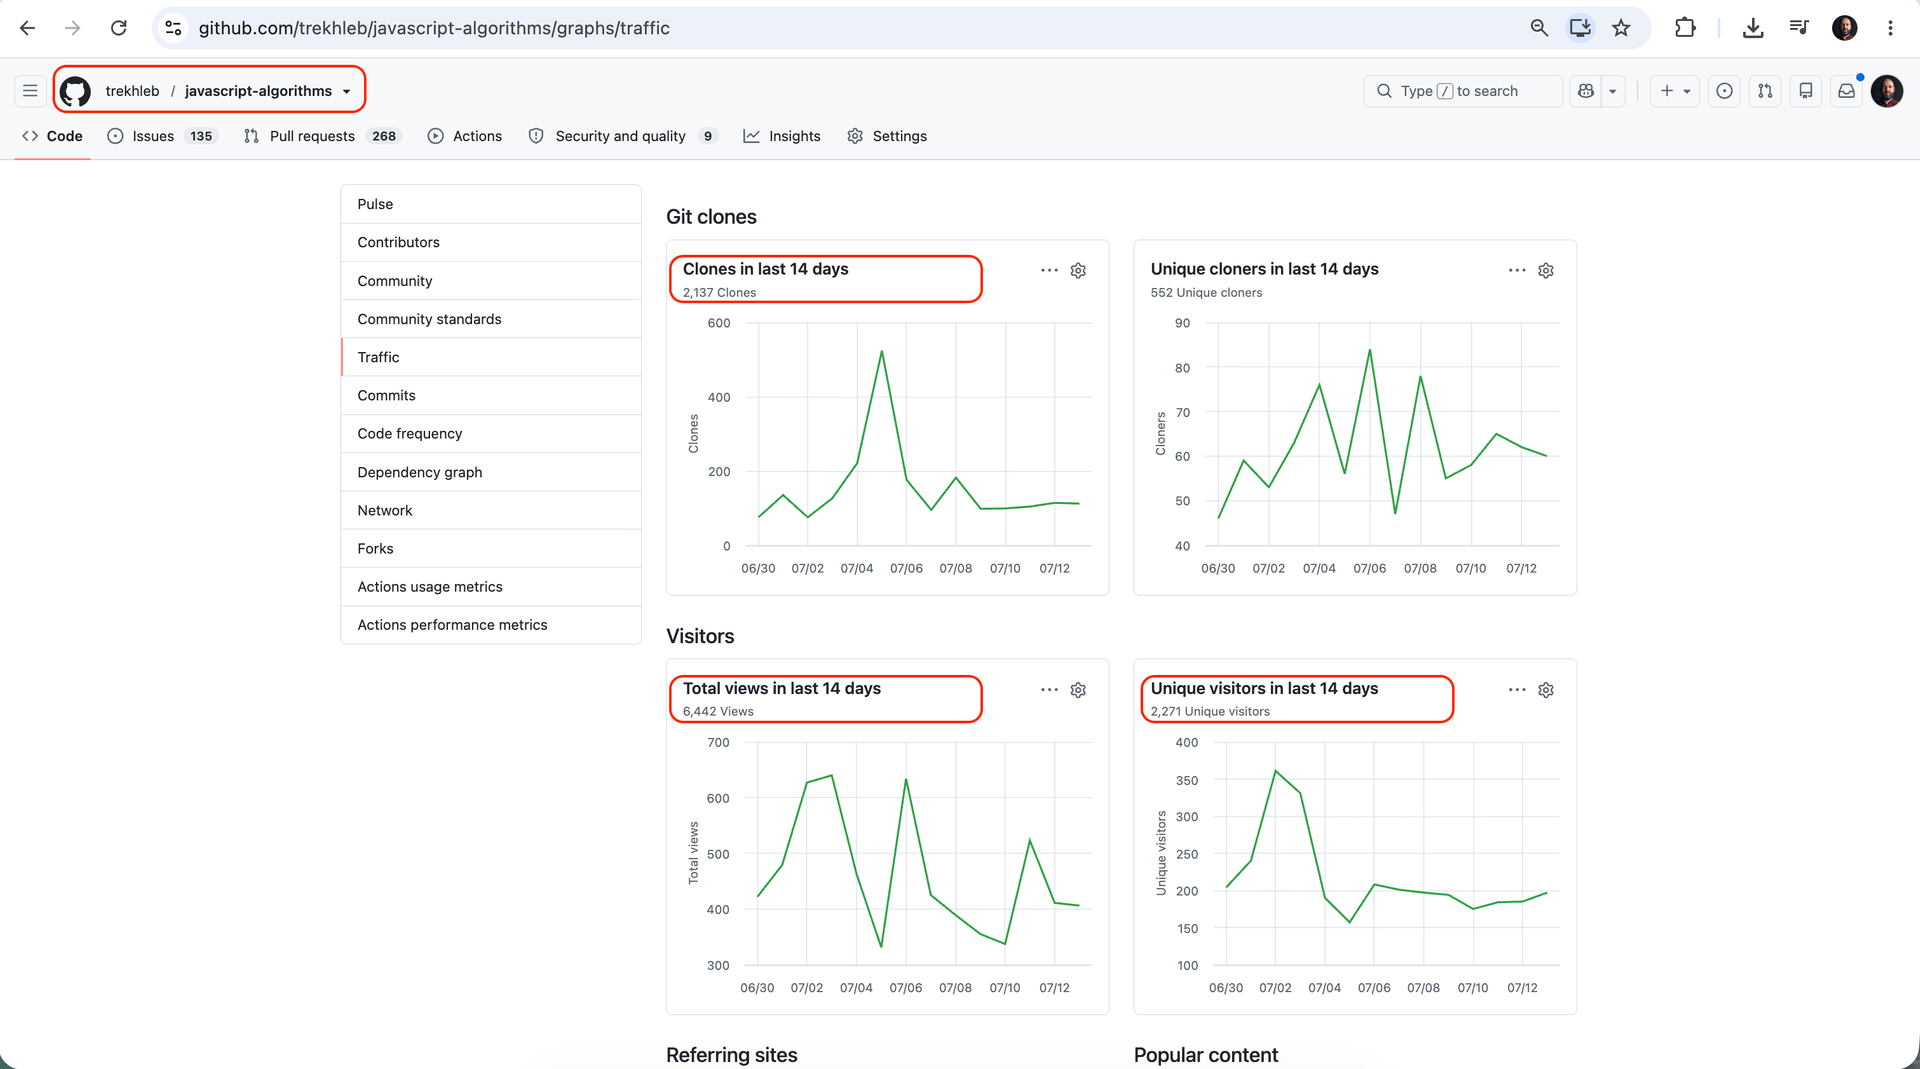The image size is (1920, 1069).
Task: Bookmark this page with star icon
Action: [1621, 28]
